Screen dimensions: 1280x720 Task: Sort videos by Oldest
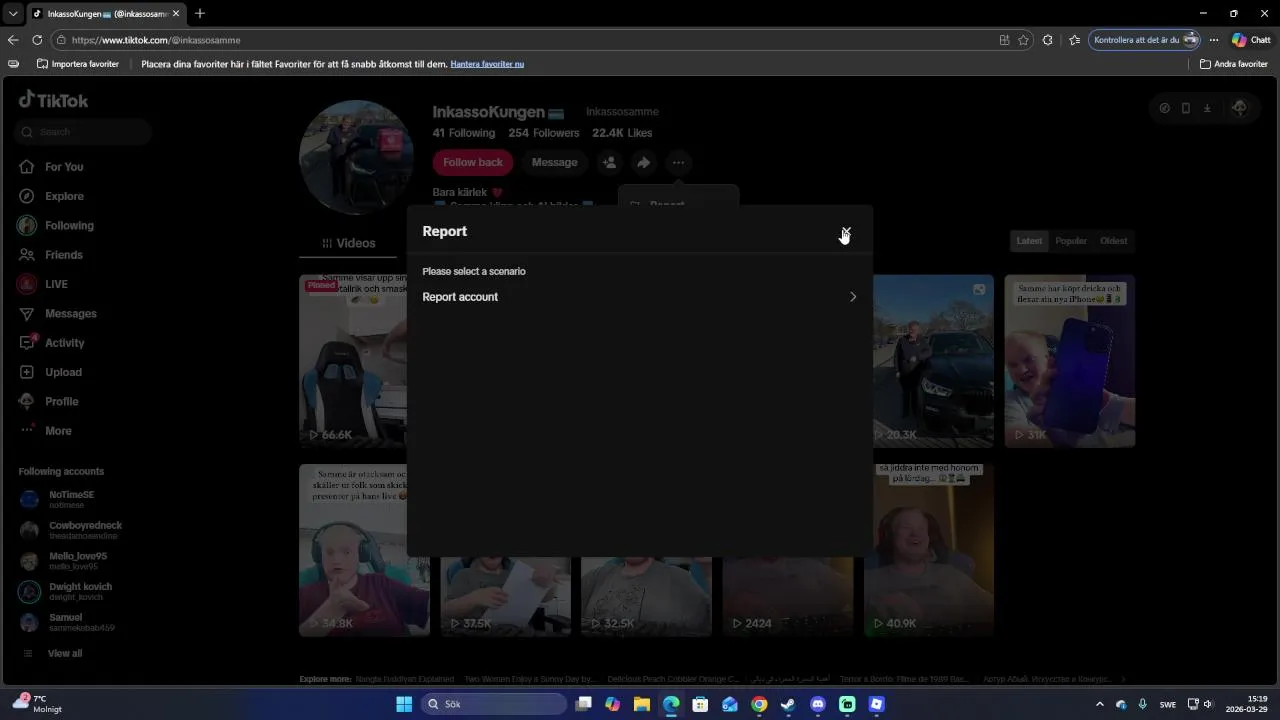coord(1113,241)
